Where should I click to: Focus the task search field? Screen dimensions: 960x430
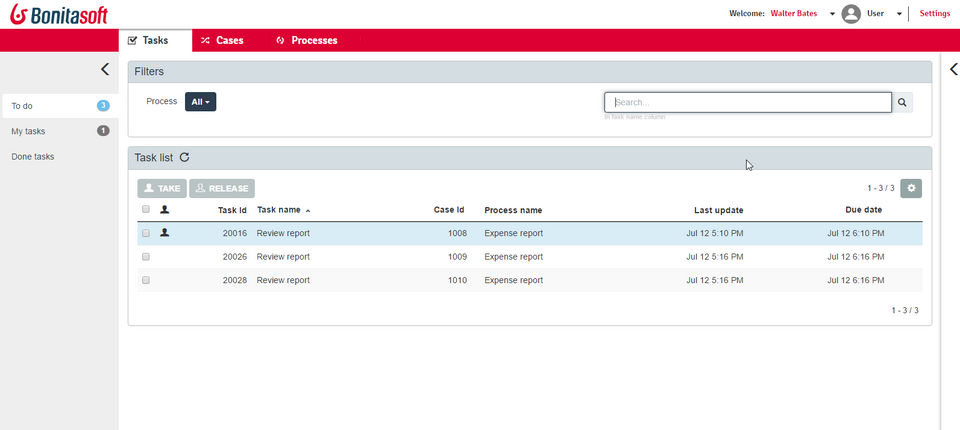[748, 102]
